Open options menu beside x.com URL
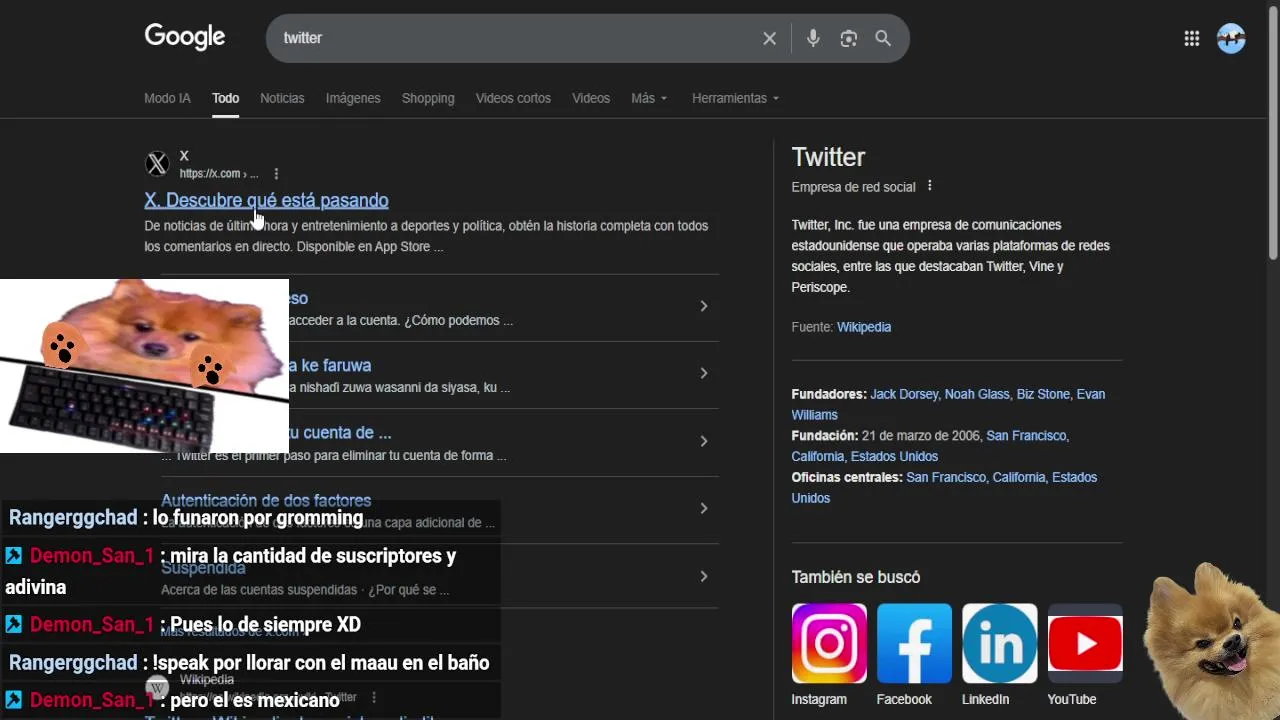The width and height of the screenshot is (1280, 720). pyautogui.click(x=276, y=174)
